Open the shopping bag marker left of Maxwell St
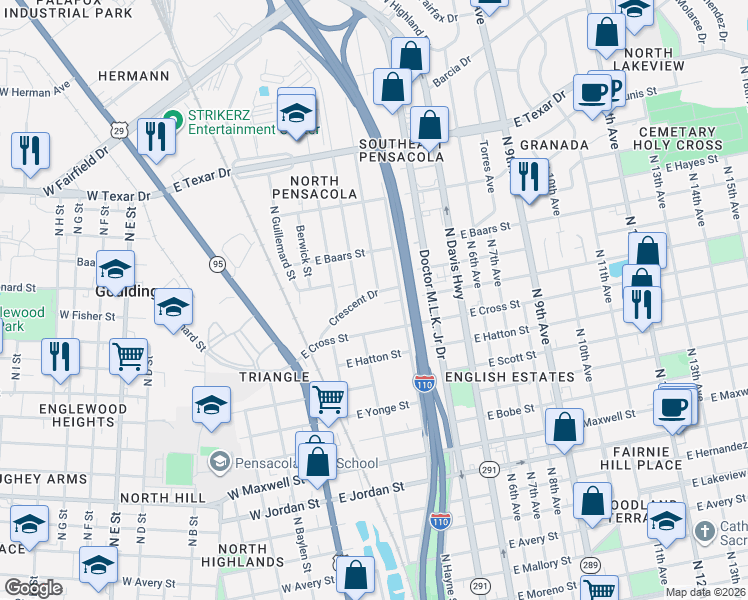This screenshot has width=748, height=600. (565, 430)
